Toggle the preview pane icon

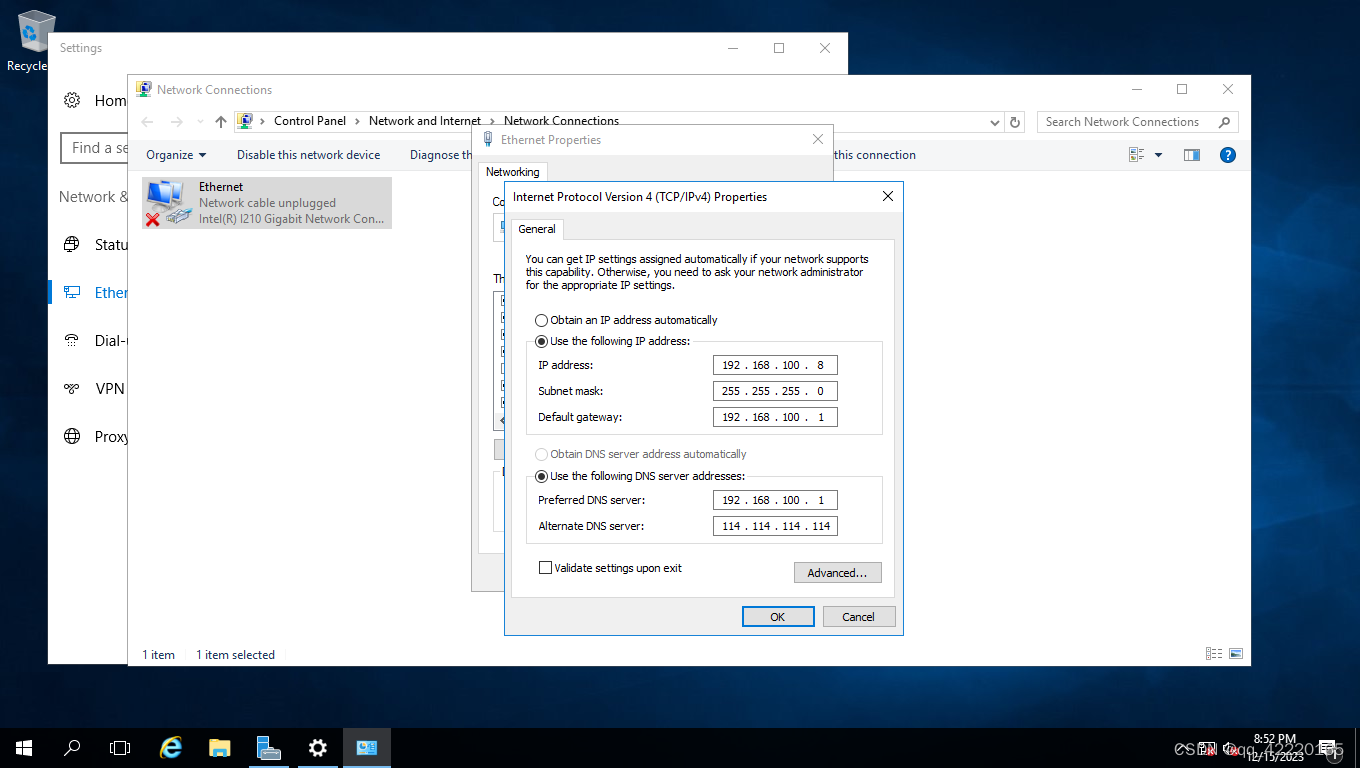(x=1191, y=155)
